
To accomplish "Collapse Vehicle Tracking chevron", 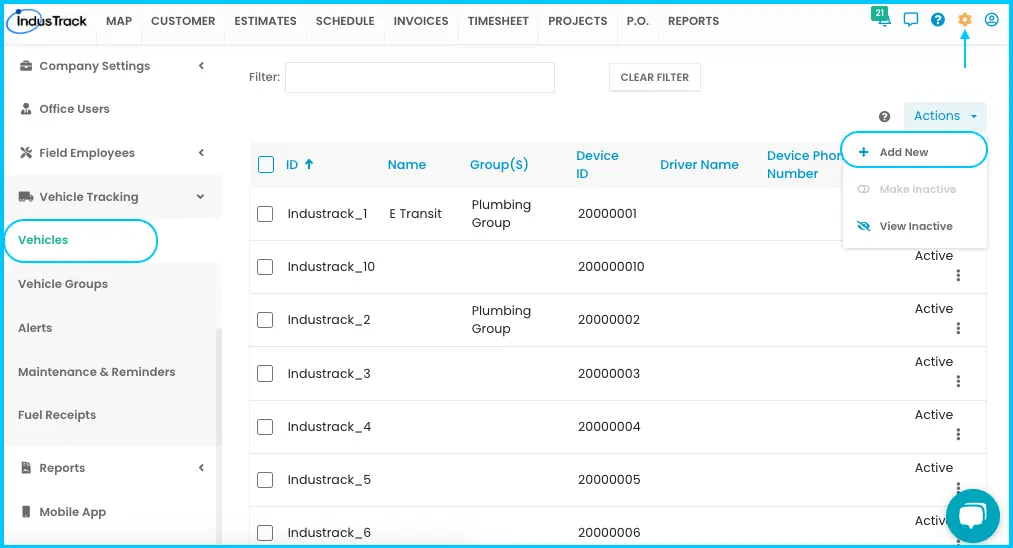I will click(x=200, y=196).
